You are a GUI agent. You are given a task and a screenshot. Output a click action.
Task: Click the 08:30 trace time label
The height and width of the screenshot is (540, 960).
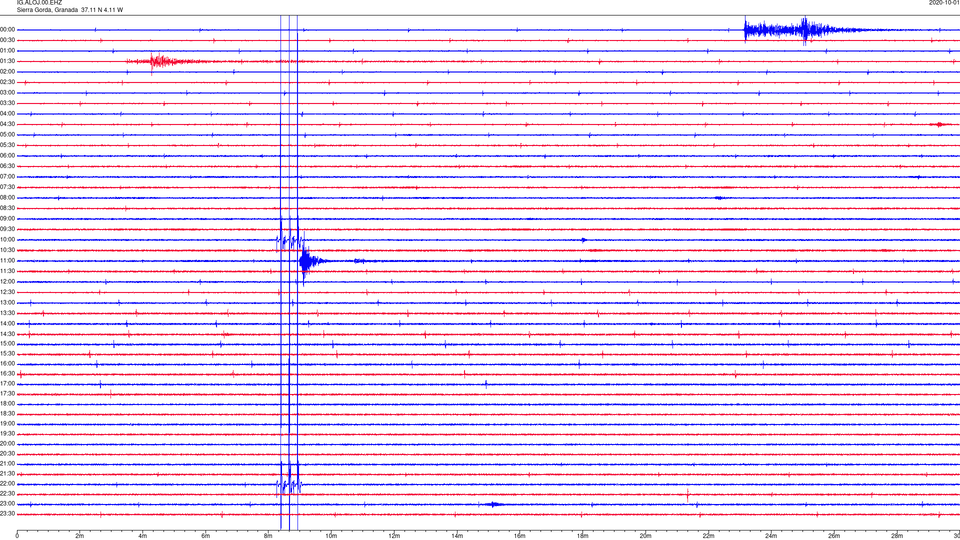[8, 208]
